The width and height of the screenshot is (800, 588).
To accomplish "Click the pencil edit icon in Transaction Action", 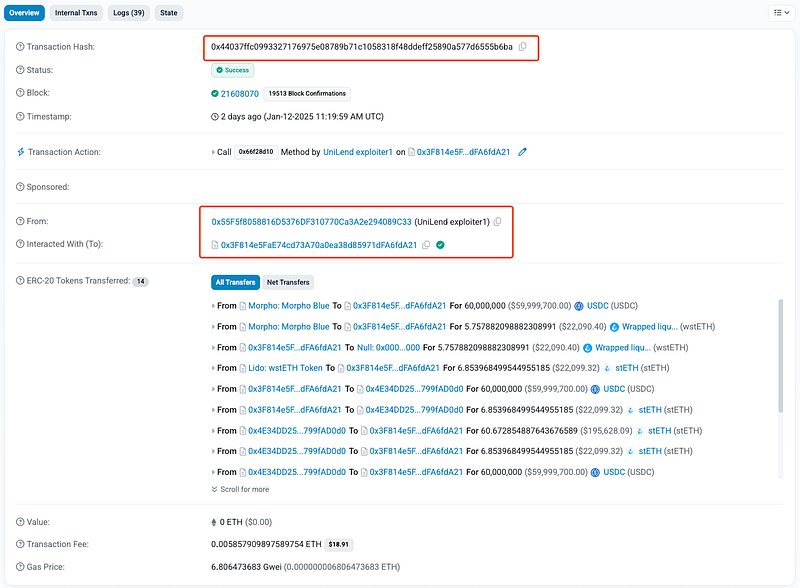I will [x=522, y=152].
